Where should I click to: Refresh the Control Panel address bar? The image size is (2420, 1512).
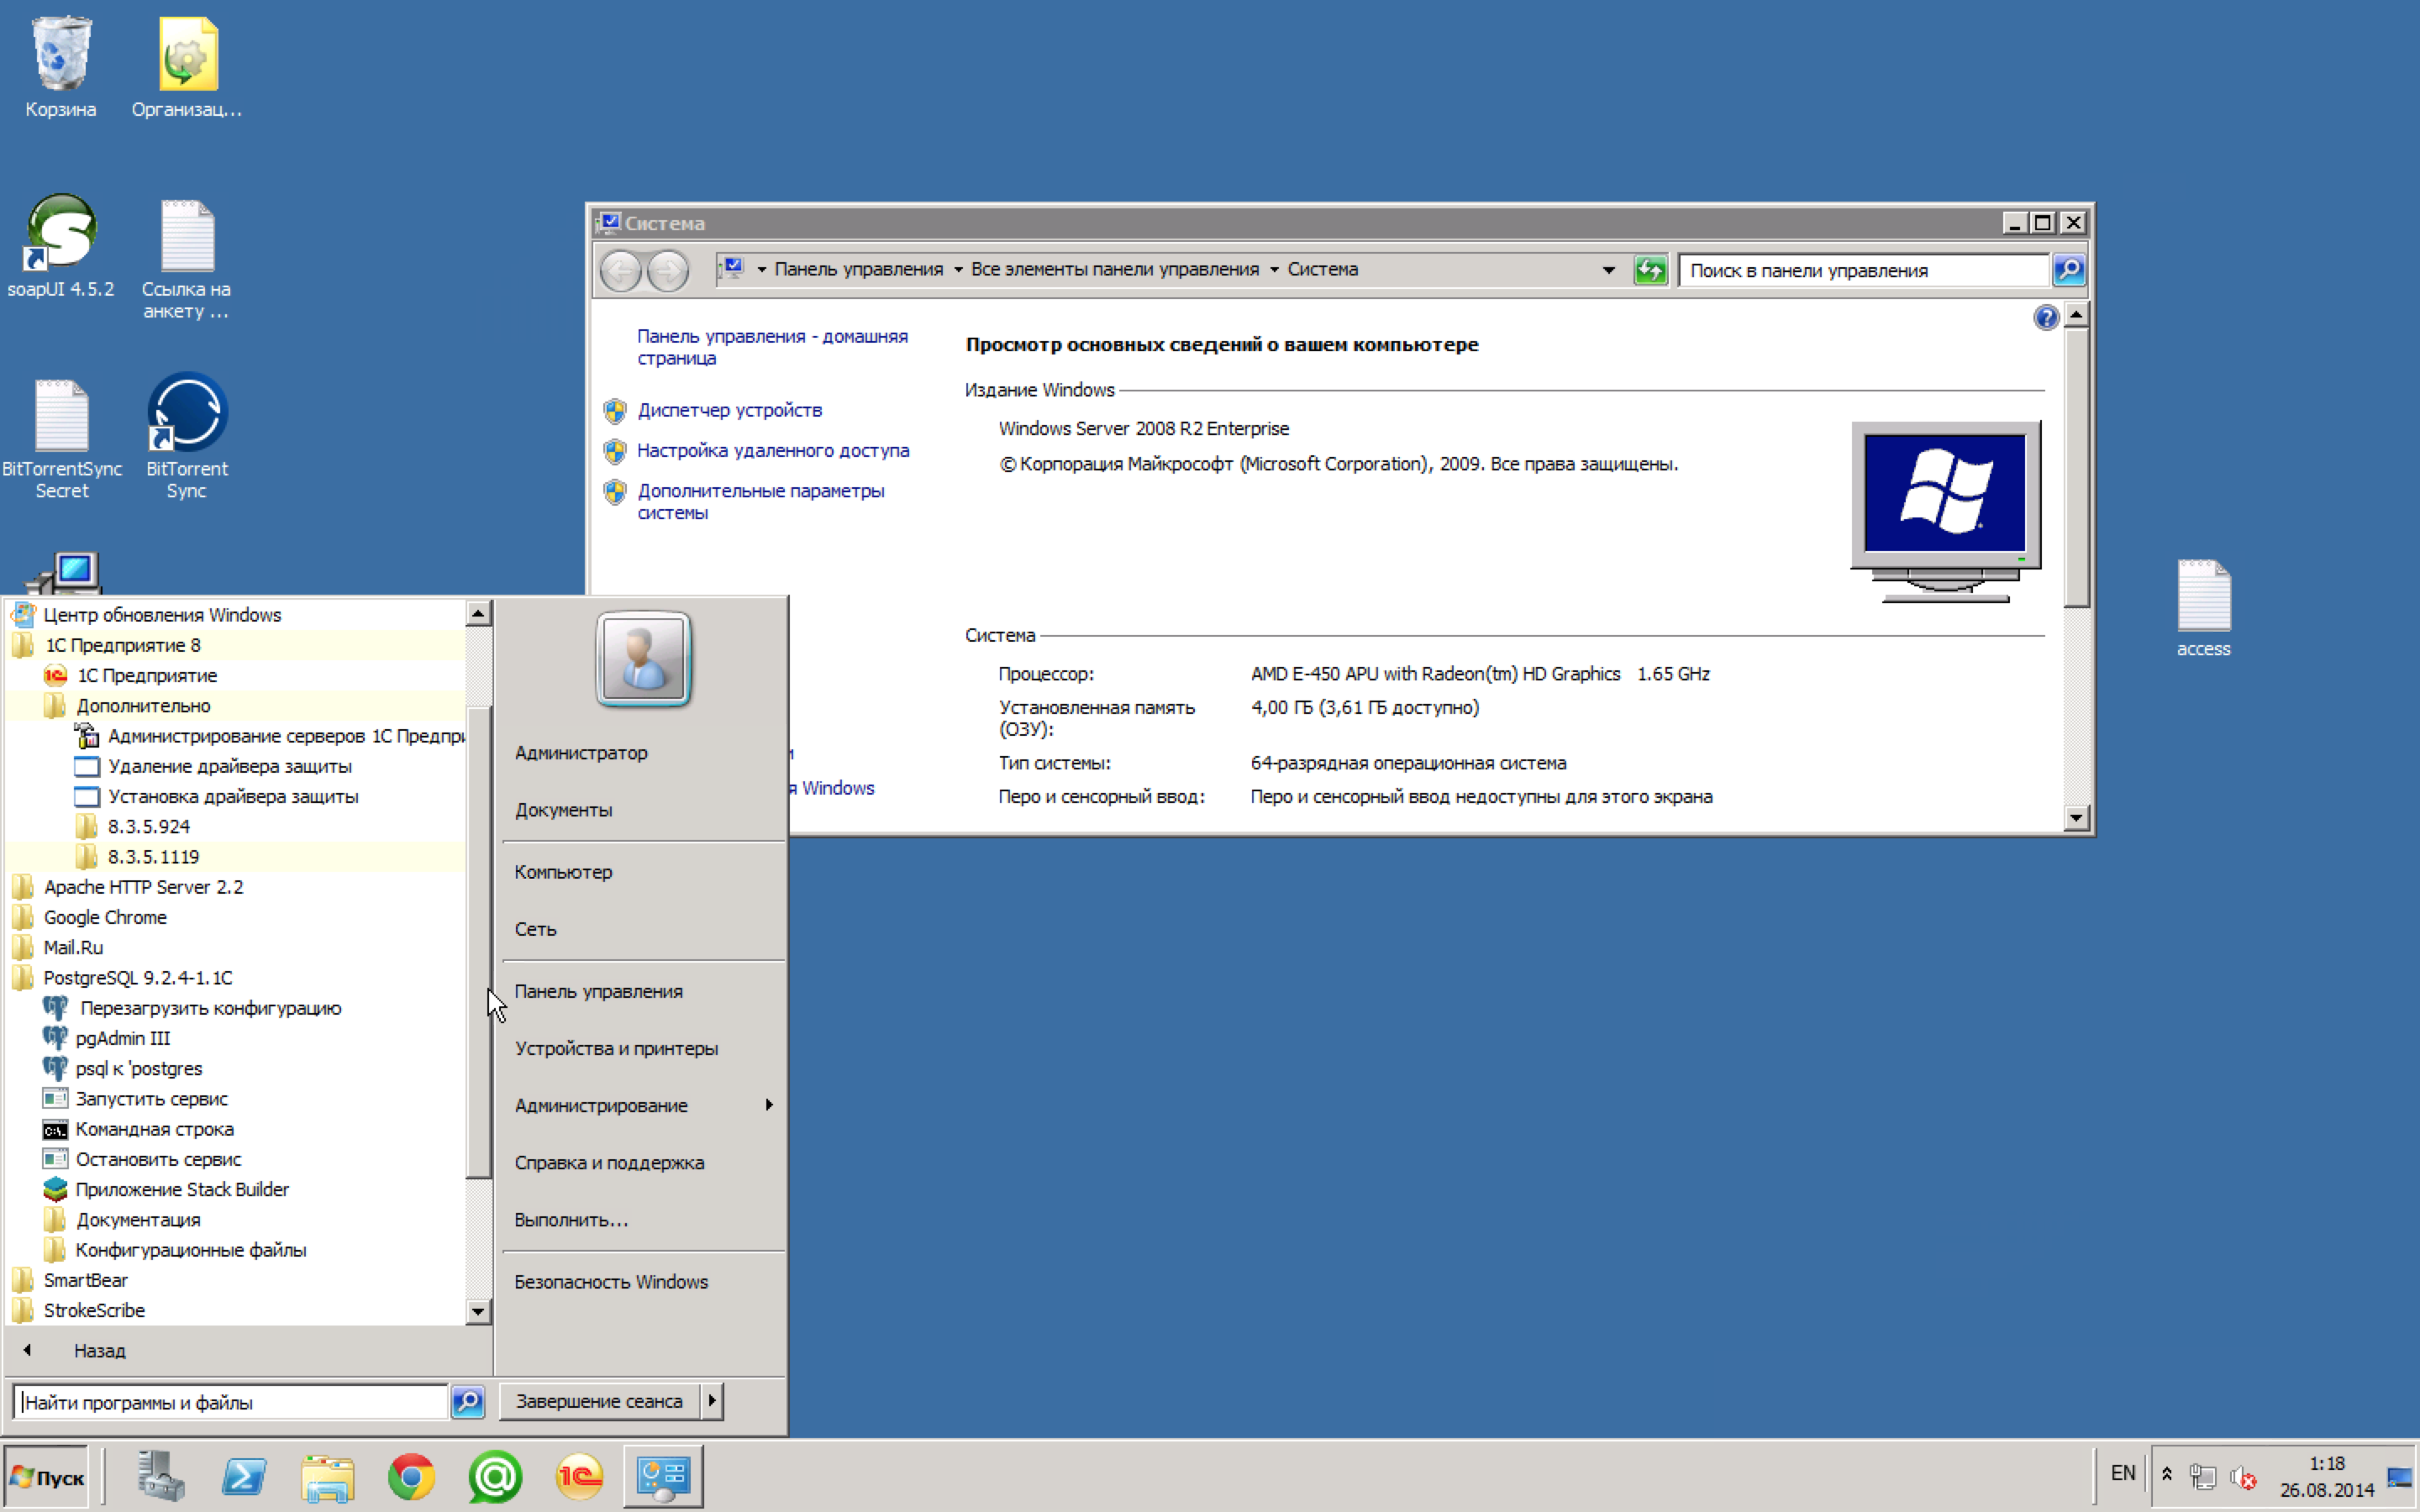click(x=1650, y=270)
